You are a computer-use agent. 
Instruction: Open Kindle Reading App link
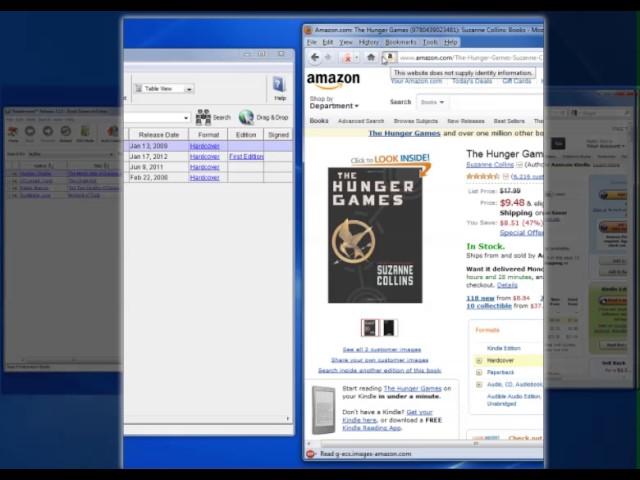[x=371, y=428]
